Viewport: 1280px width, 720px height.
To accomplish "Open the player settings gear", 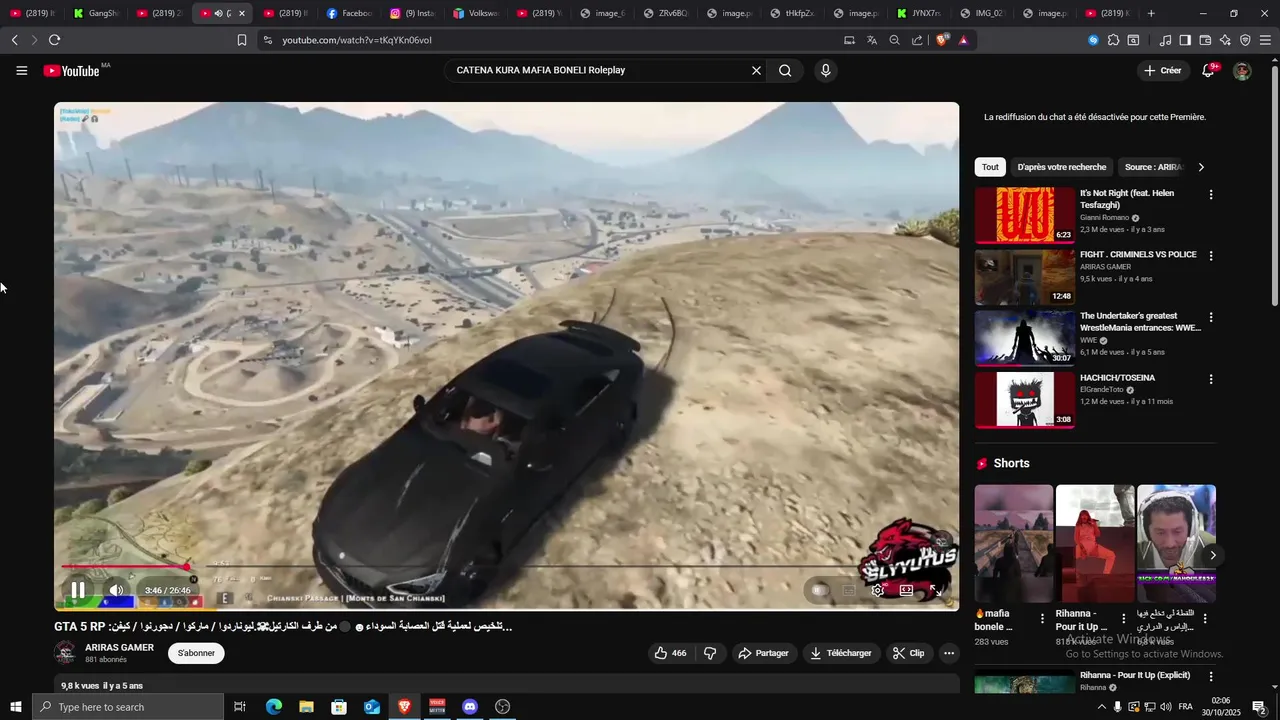I will tap(877, 590).
